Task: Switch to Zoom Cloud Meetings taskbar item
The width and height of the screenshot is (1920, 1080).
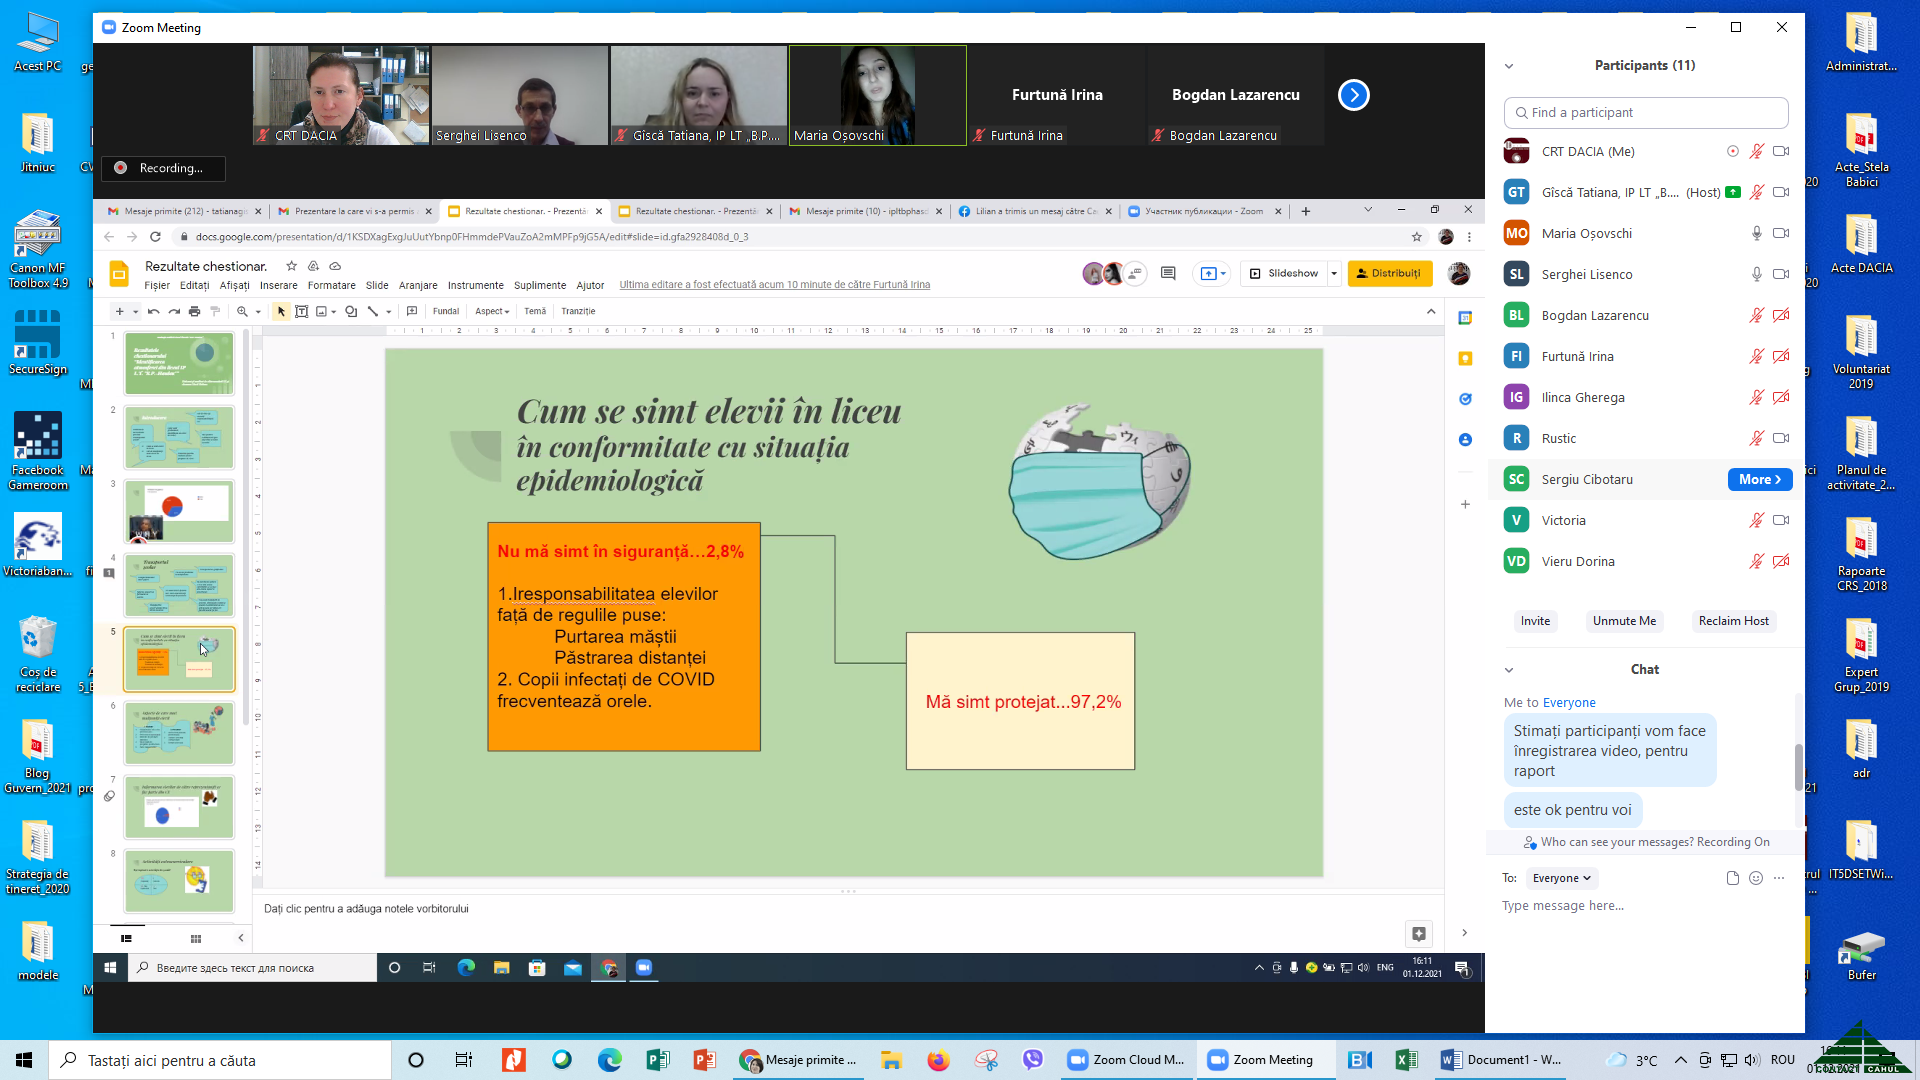Action: (1127, 1060)
